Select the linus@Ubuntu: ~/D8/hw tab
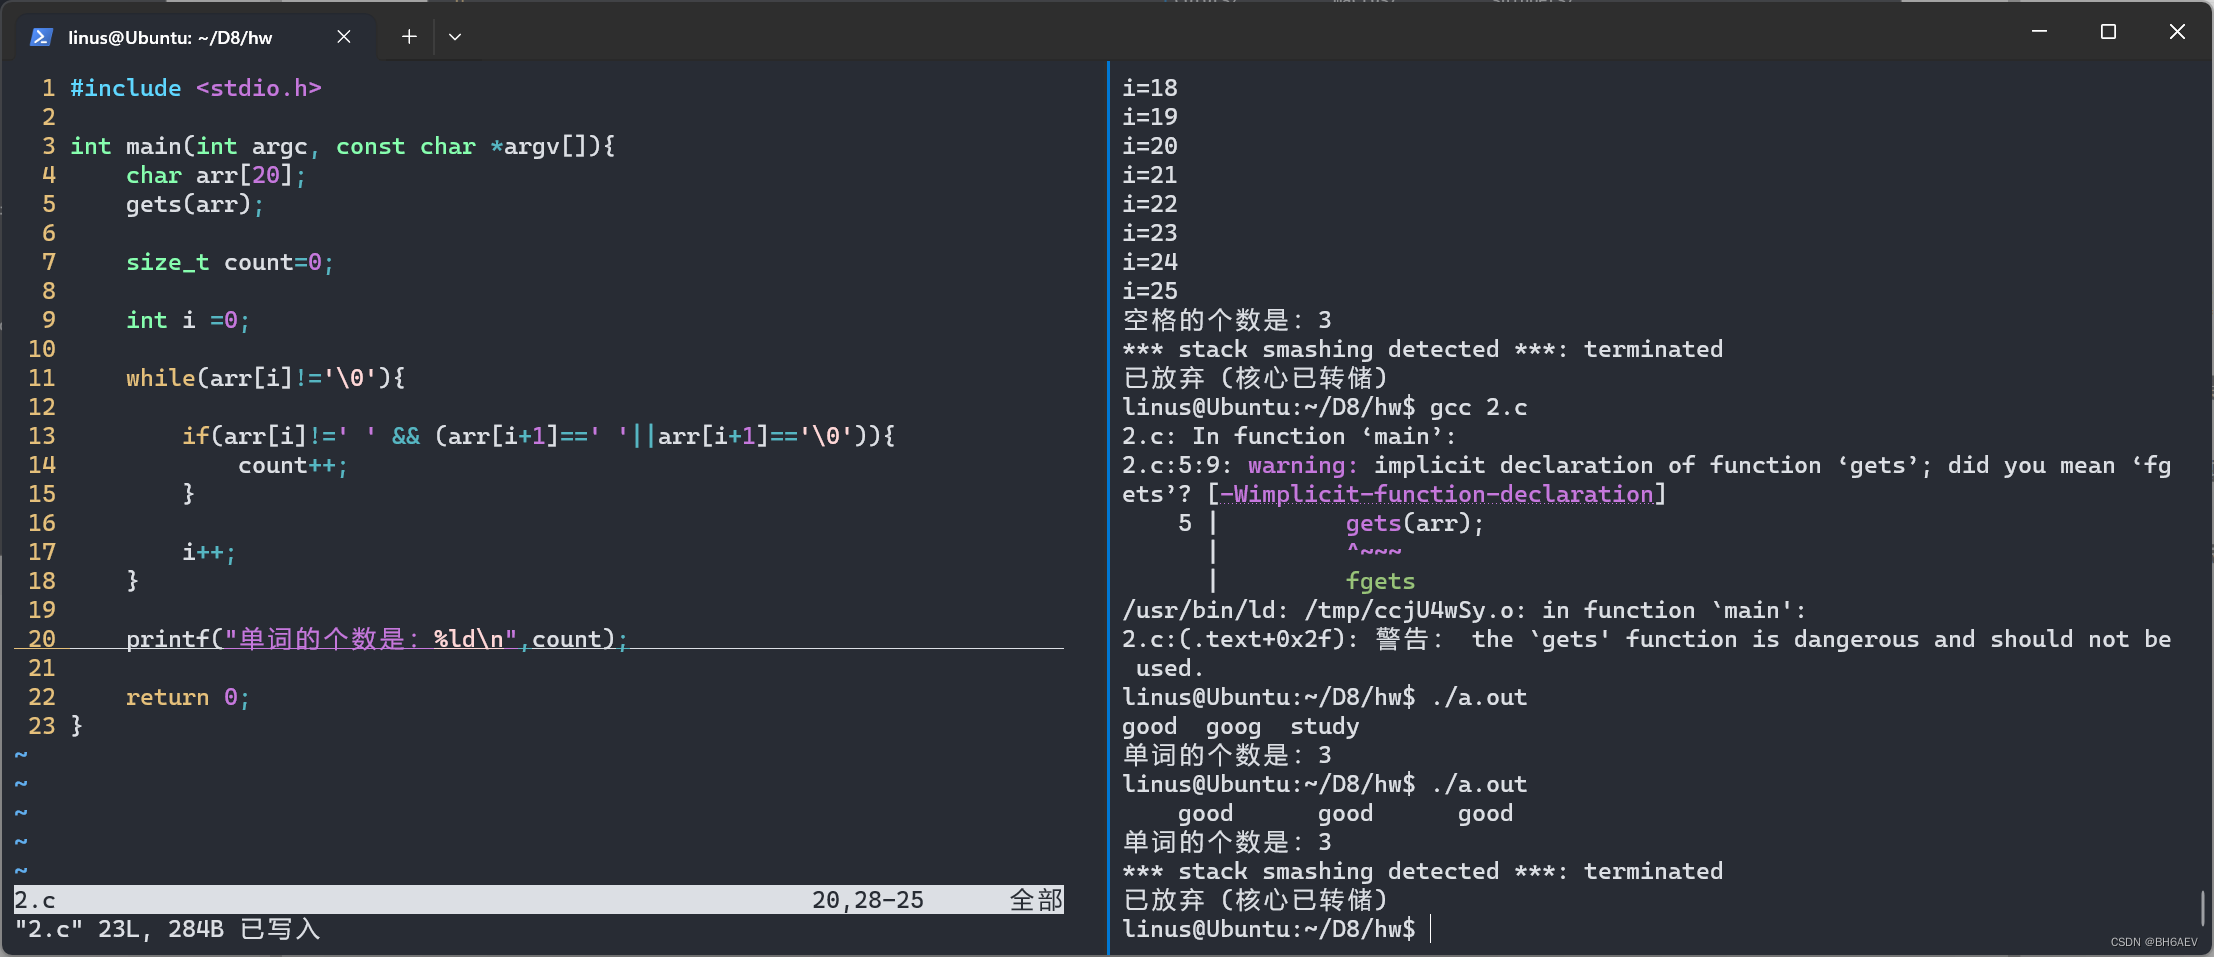The width and height of the screenshot is (2214, 957). point(170,38)
